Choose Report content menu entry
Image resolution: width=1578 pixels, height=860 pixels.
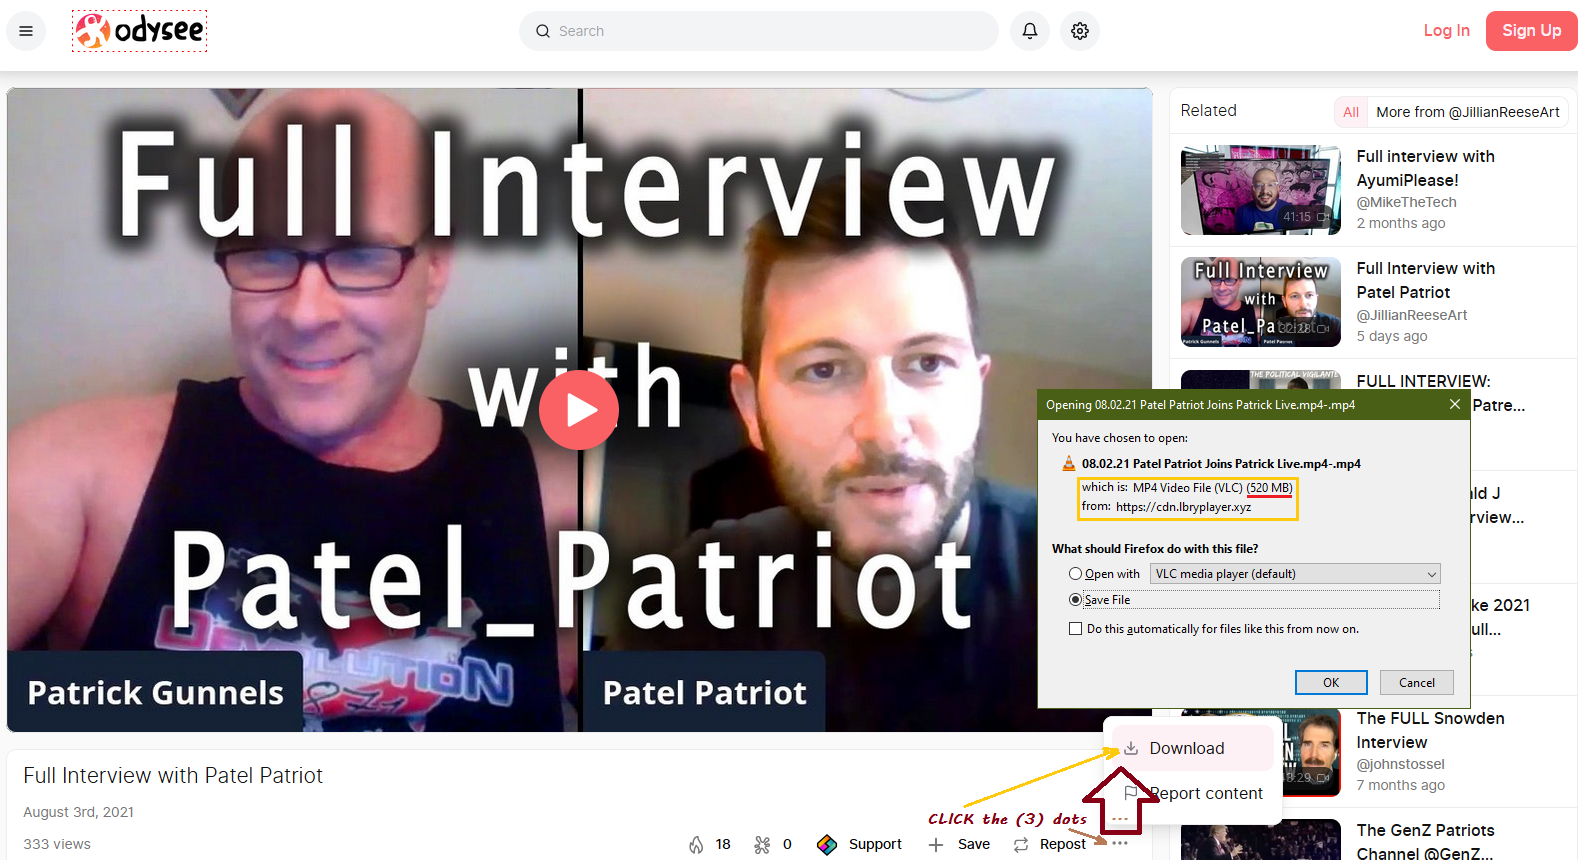pyautogui.click(x=1193, y=793)
